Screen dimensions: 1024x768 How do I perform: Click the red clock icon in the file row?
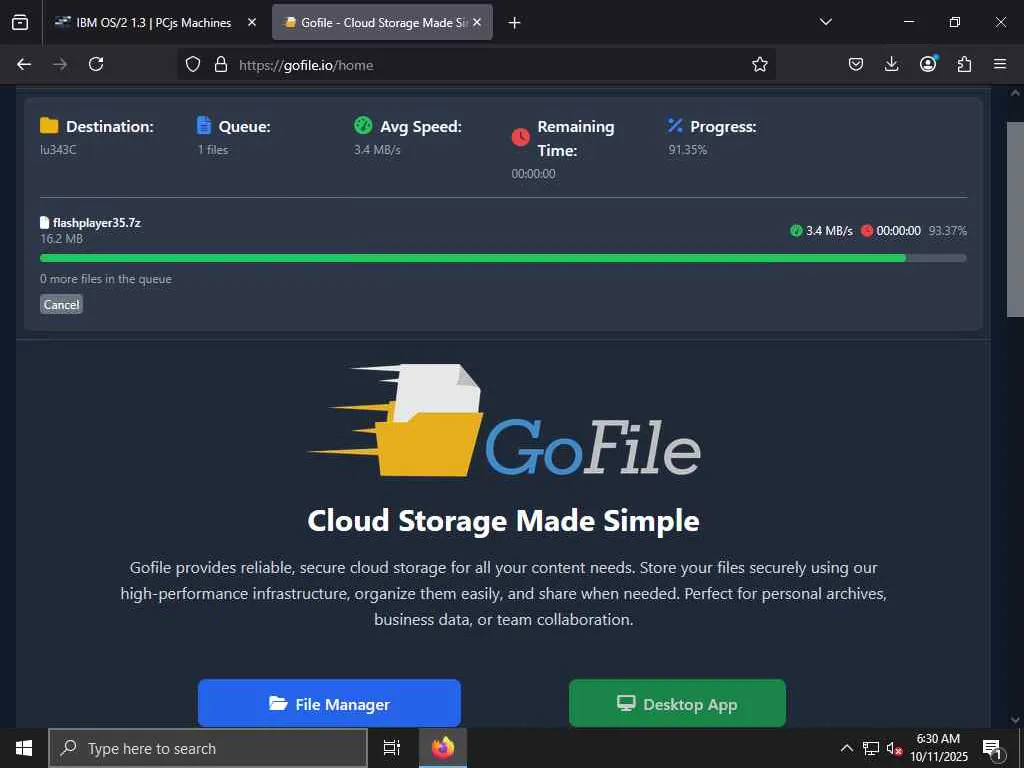tap(867, 231)
